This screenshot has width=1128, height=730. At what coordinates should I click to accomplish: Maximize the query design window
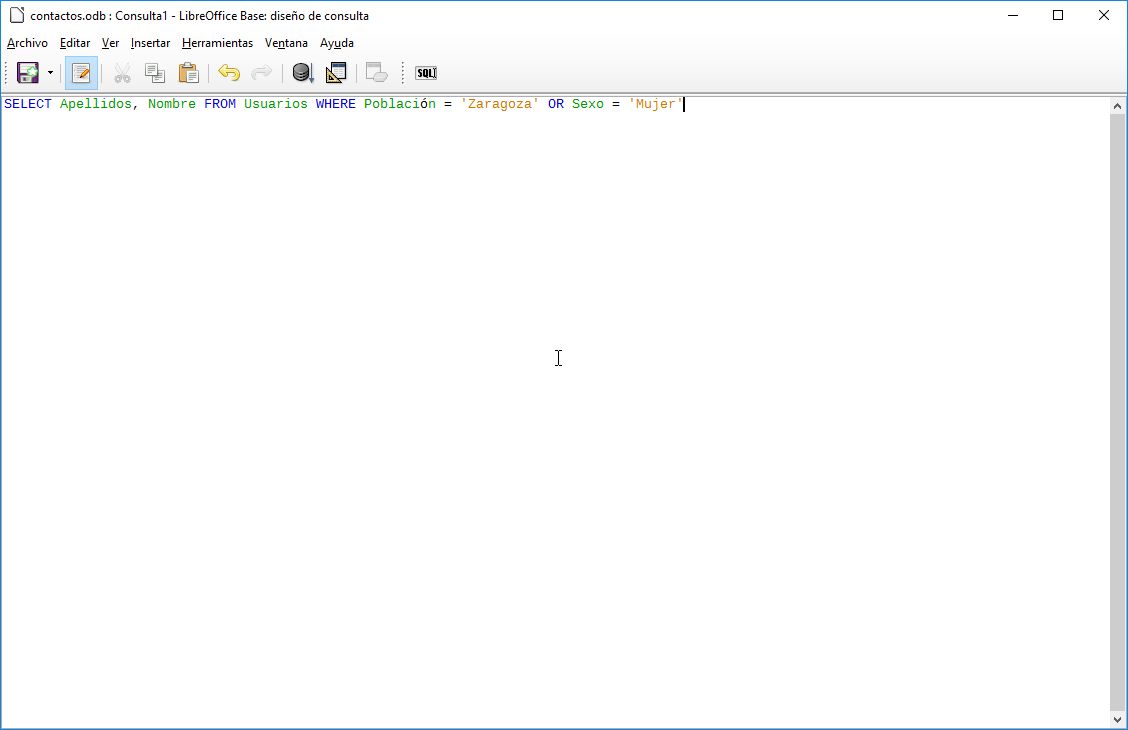tap(1058, 15)
